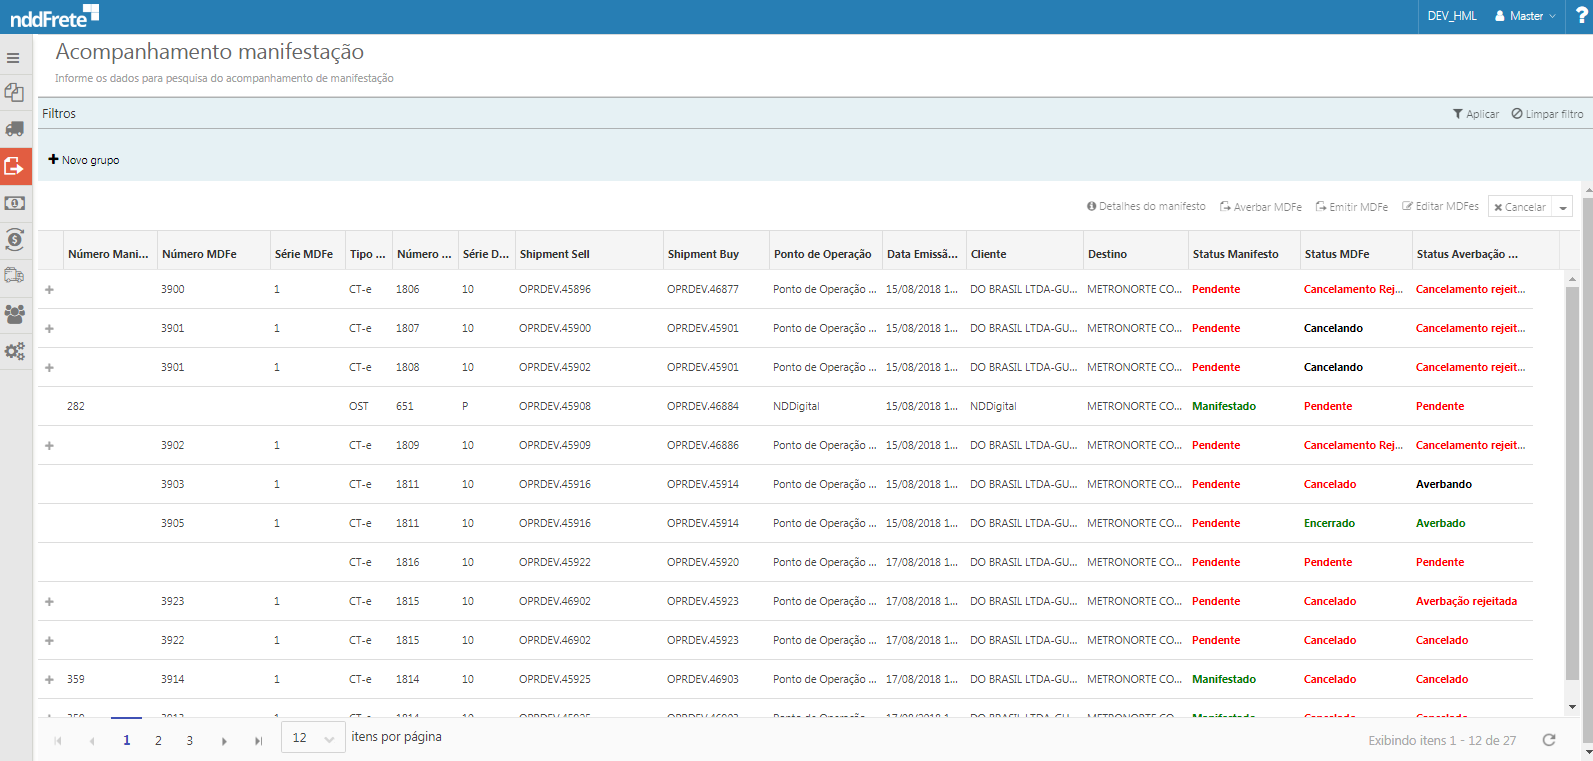The image size is (1593, 761).
Task: Open the Cancelar split-button dropdown arrow
Action: click(x=1563, y=207)
